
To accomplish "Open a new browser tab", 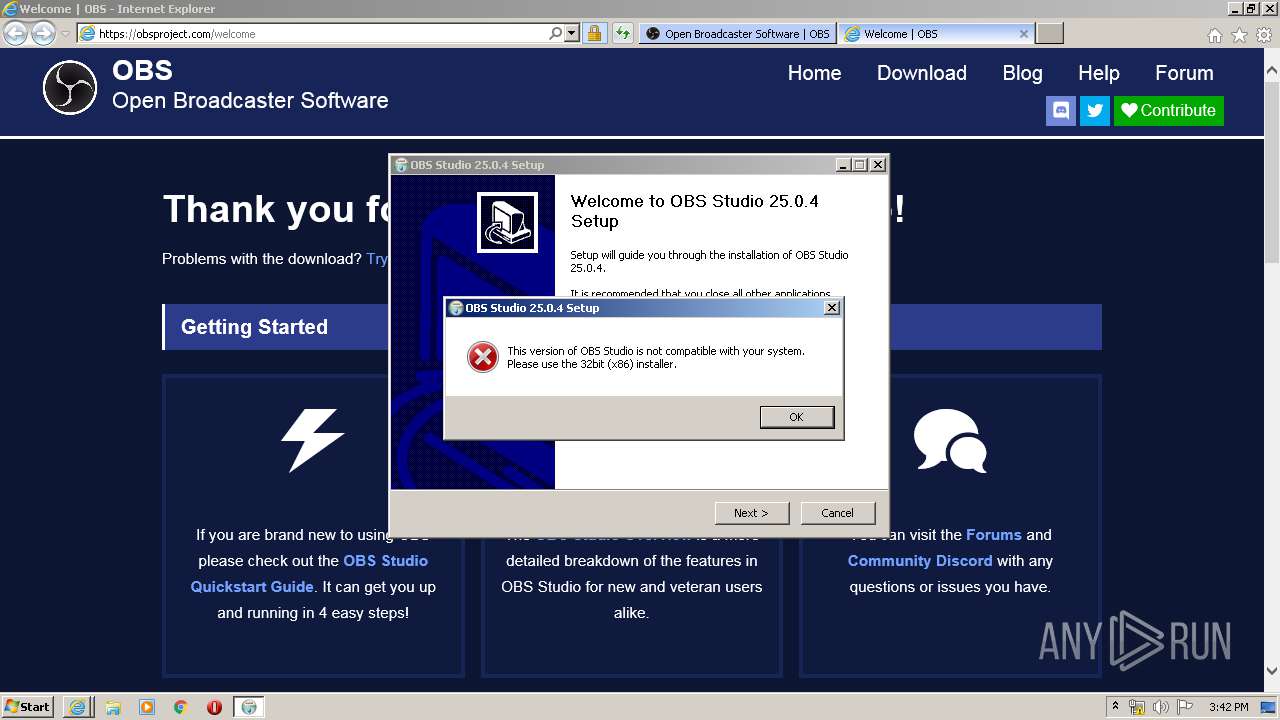I will pyautogui.click(x=1049, y=33).
